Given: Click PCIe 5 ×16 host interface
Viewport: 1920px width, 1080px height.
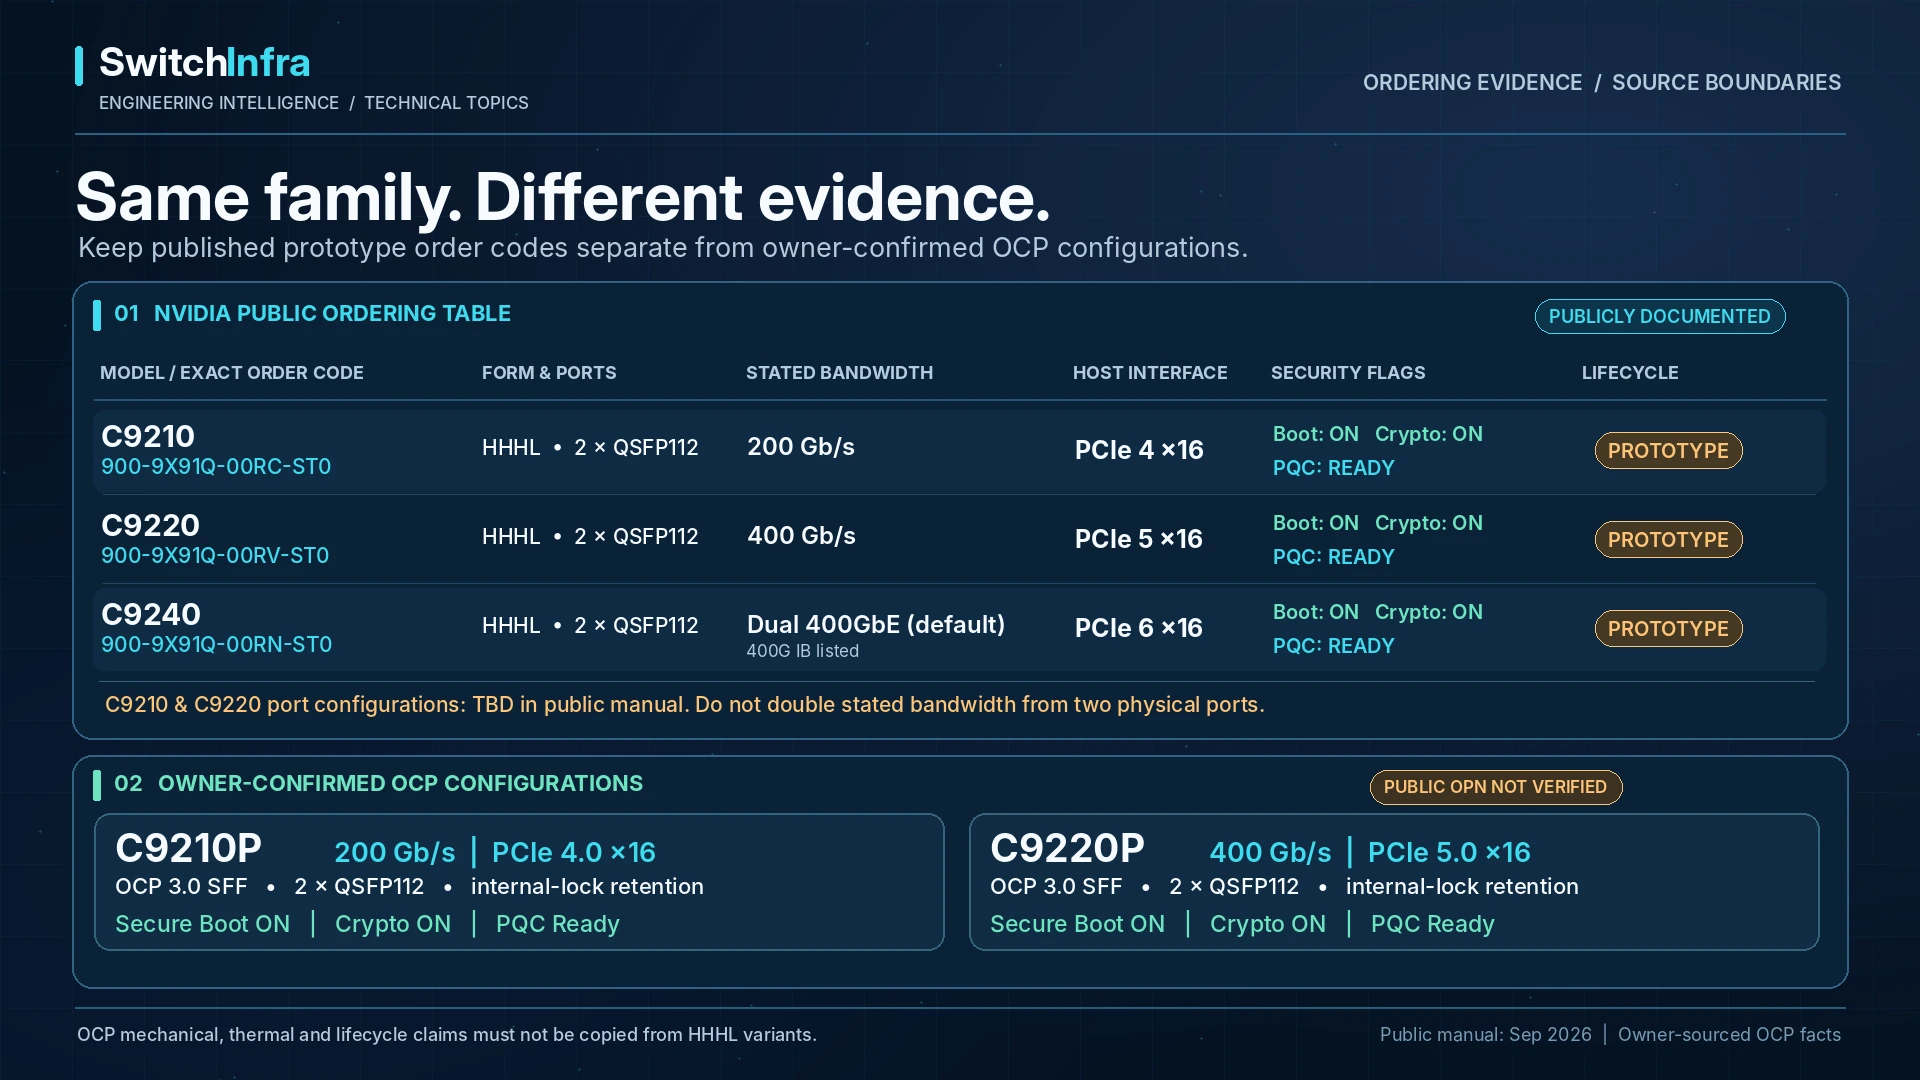Looking at the screenshot, I should [1139, 539].
